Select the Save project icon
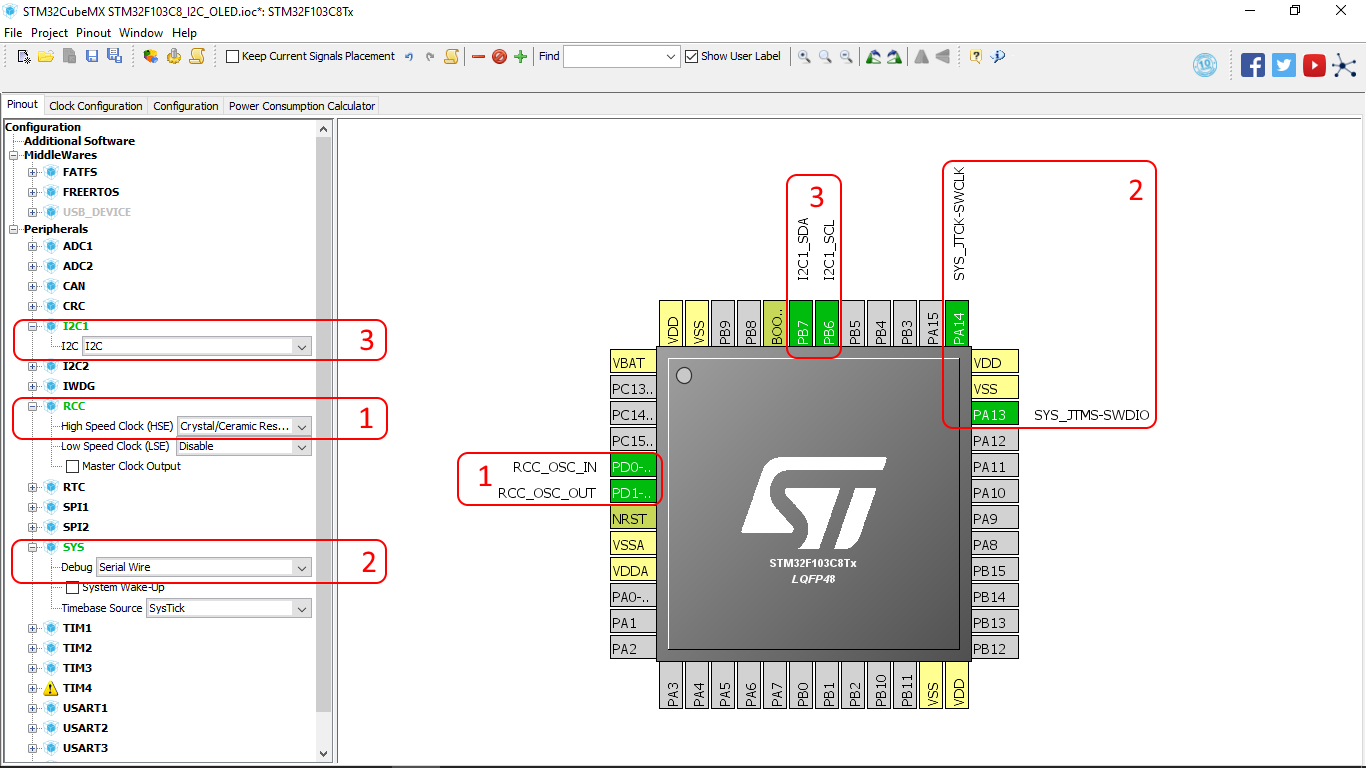This screenshot has width=1366, height=768. (x=92, y=57)
